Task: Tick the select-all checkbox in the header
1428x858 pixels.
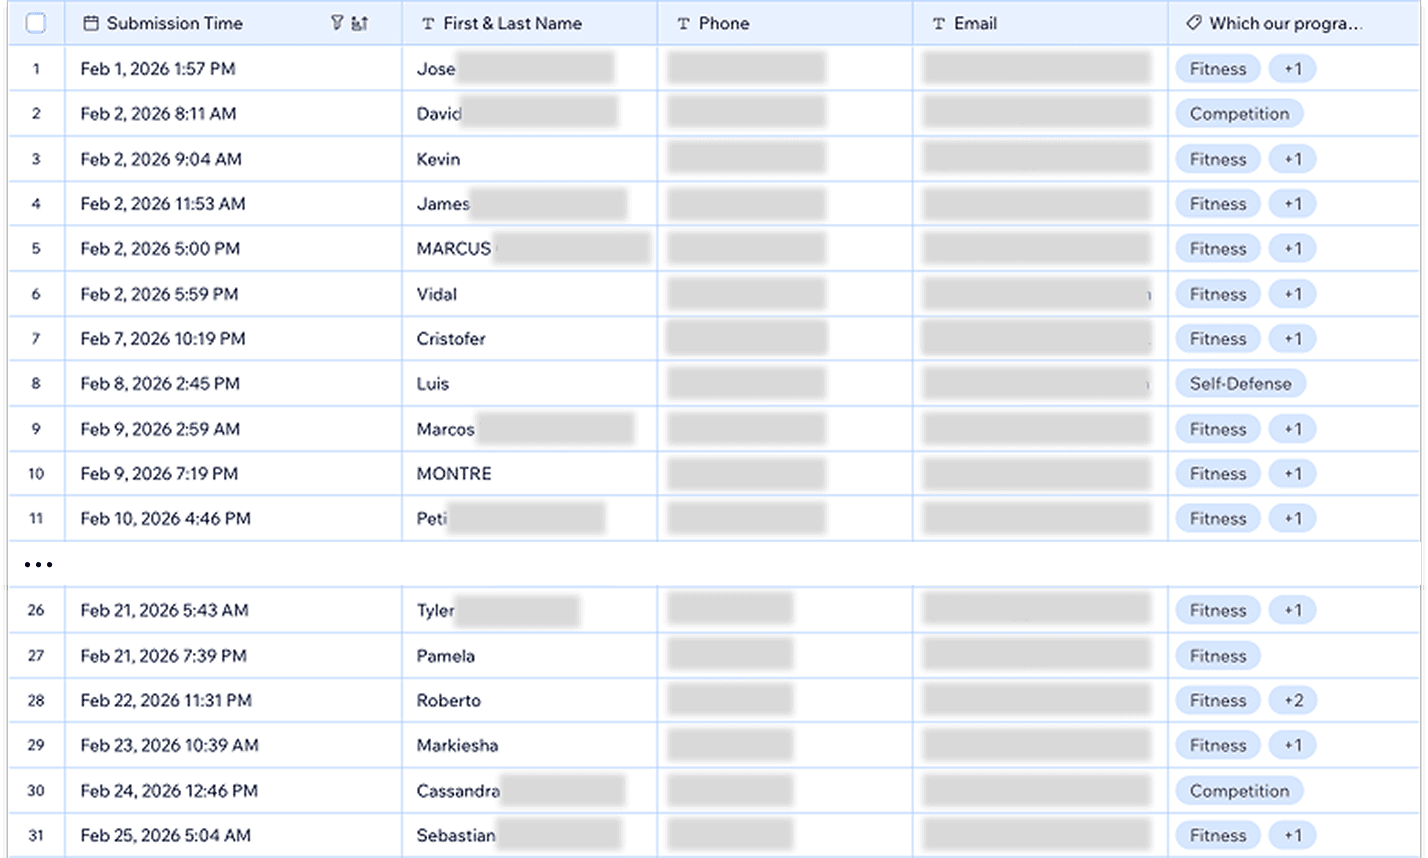Action: point(36,23)
